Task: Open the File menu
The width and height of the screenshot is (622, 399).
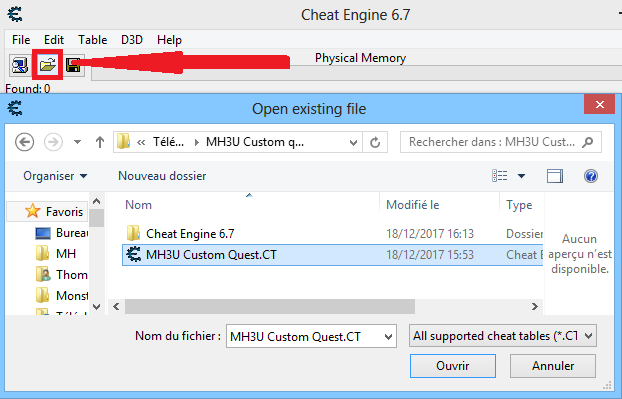Action: pos(21,40)
